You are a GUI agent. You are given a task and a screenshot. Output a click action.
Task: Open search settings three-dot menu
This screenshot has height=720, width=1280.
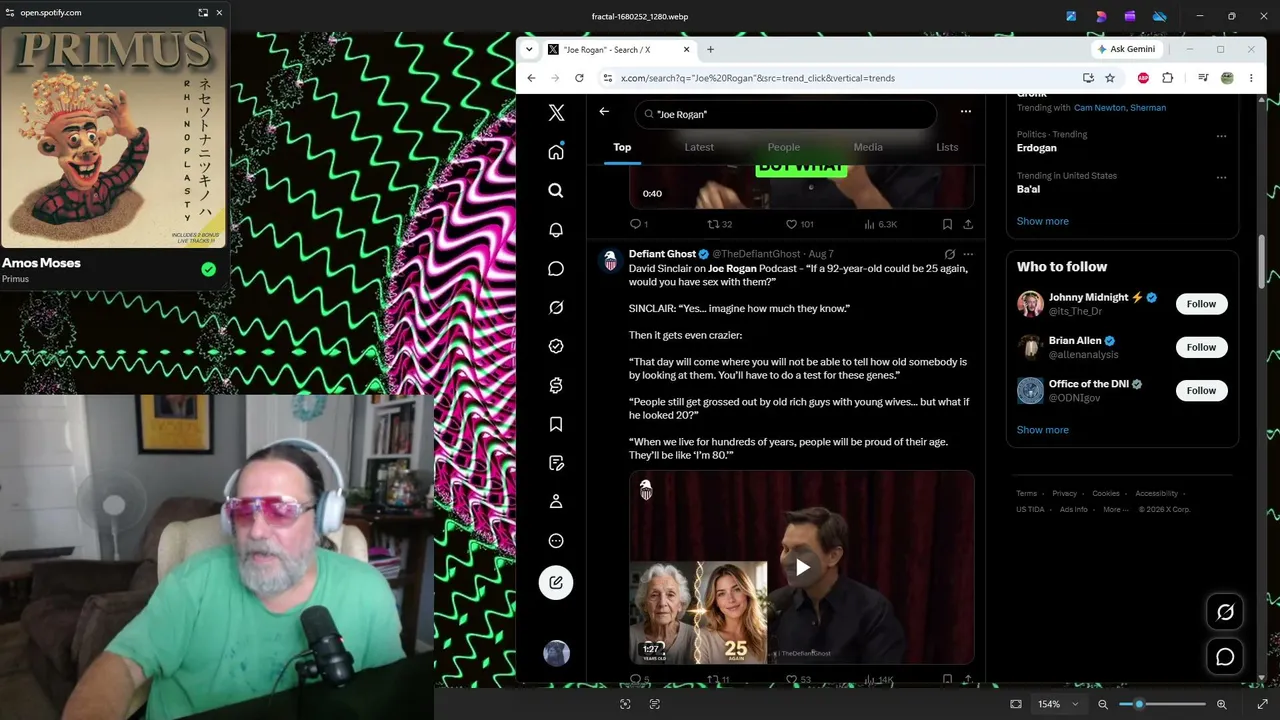(x=965, y=111)
